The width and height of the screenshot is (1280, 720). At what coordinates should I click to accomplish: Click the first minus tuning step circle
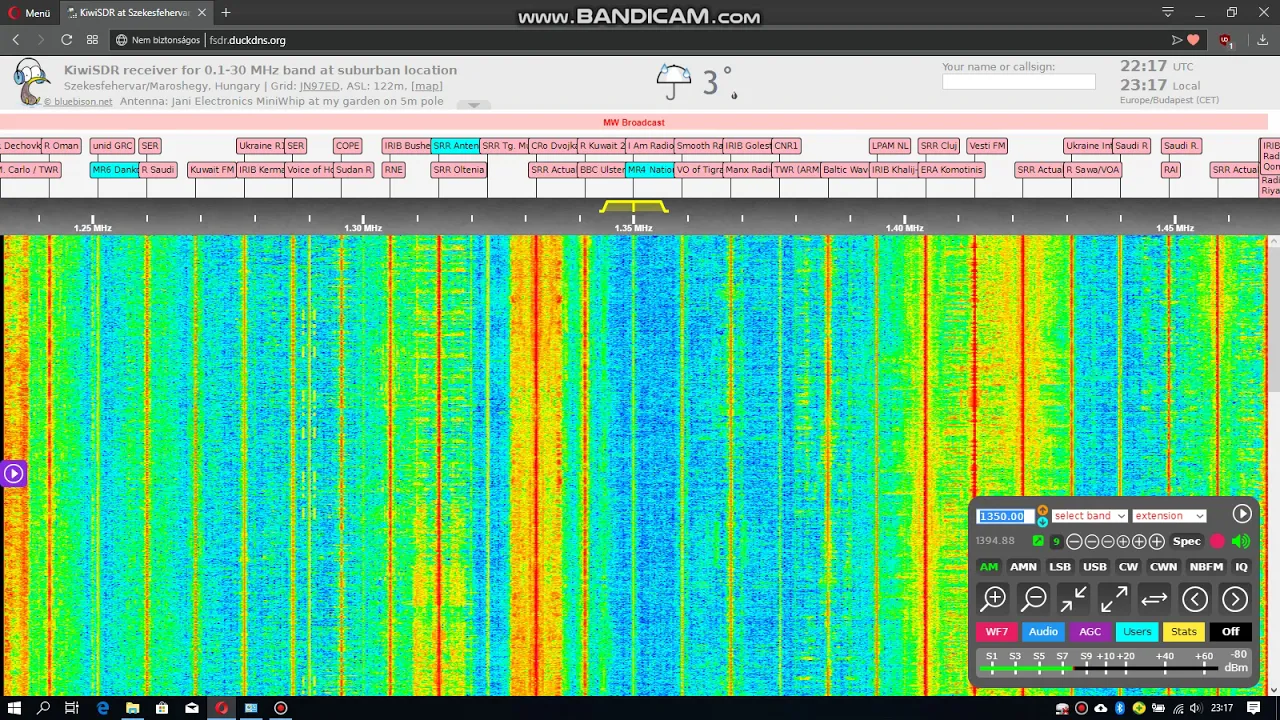point(1074,541)
